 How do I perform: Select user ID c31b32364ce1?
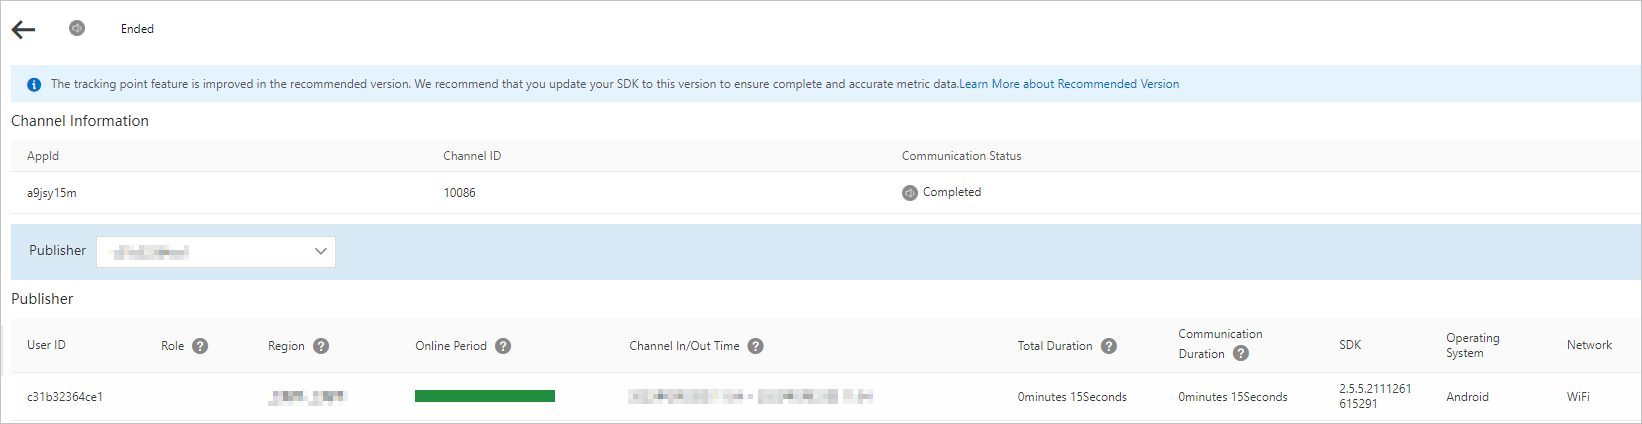pyautogui.click(x=65, y=397)
